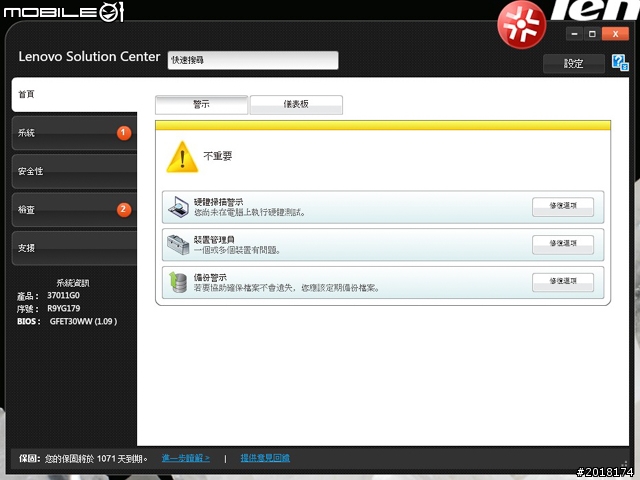Click 修復選項 for 備份警示
640x480 pixels.
[x=563, y=281]
